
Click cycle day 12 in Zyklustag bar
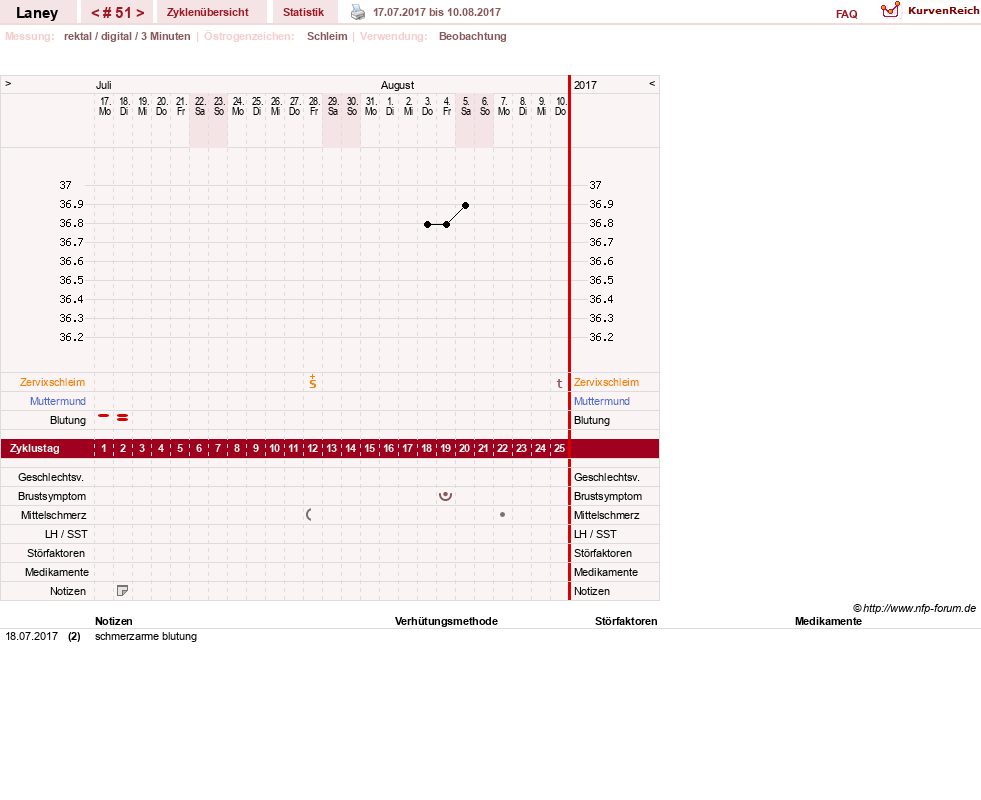(x=313, y=448)
